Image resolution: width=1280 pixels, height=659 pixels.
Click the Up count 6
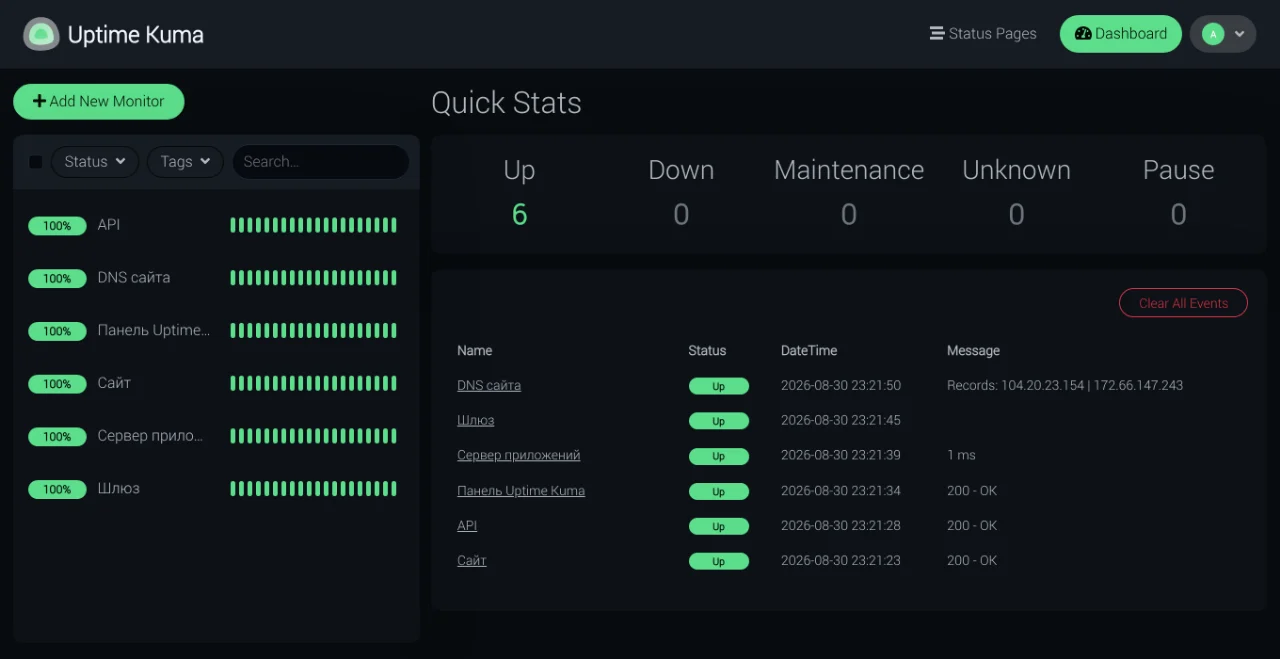(519, 214)
